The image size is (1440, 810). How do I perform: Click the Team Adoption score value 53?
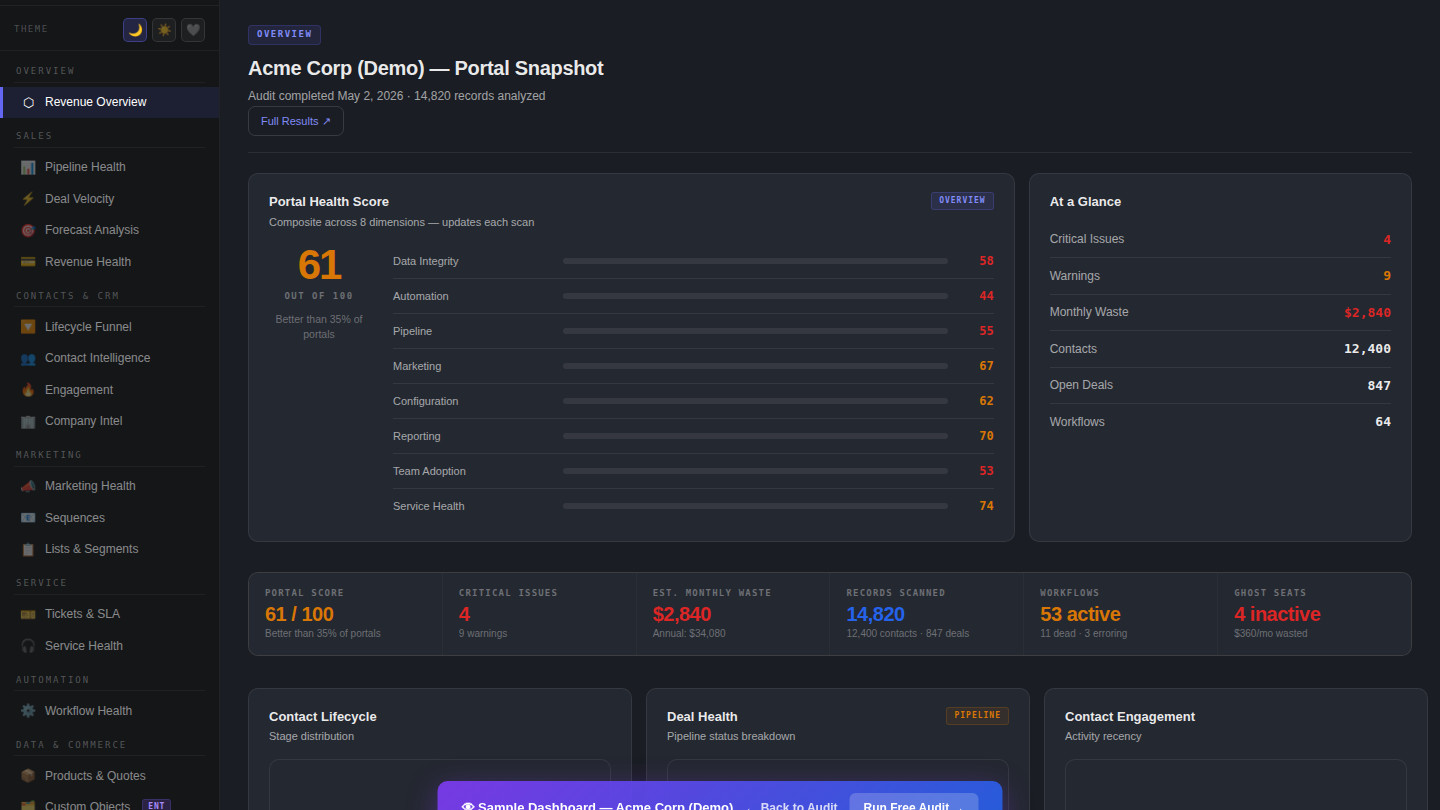pos(987,471)
